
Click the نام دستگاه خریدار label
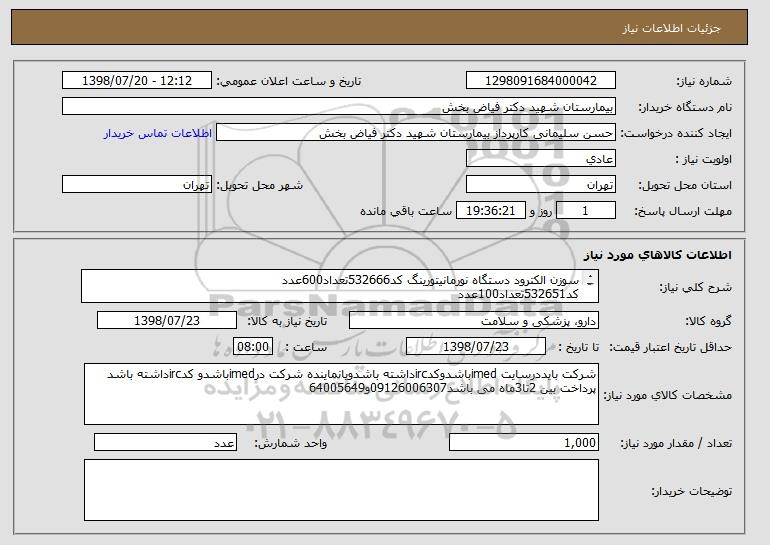pos(685,108)
